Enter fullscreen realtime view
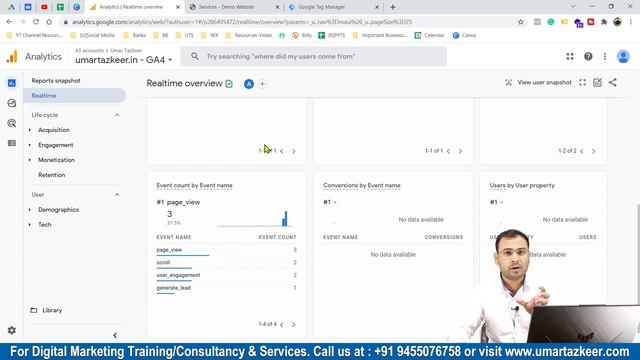 tap(582, 82)
